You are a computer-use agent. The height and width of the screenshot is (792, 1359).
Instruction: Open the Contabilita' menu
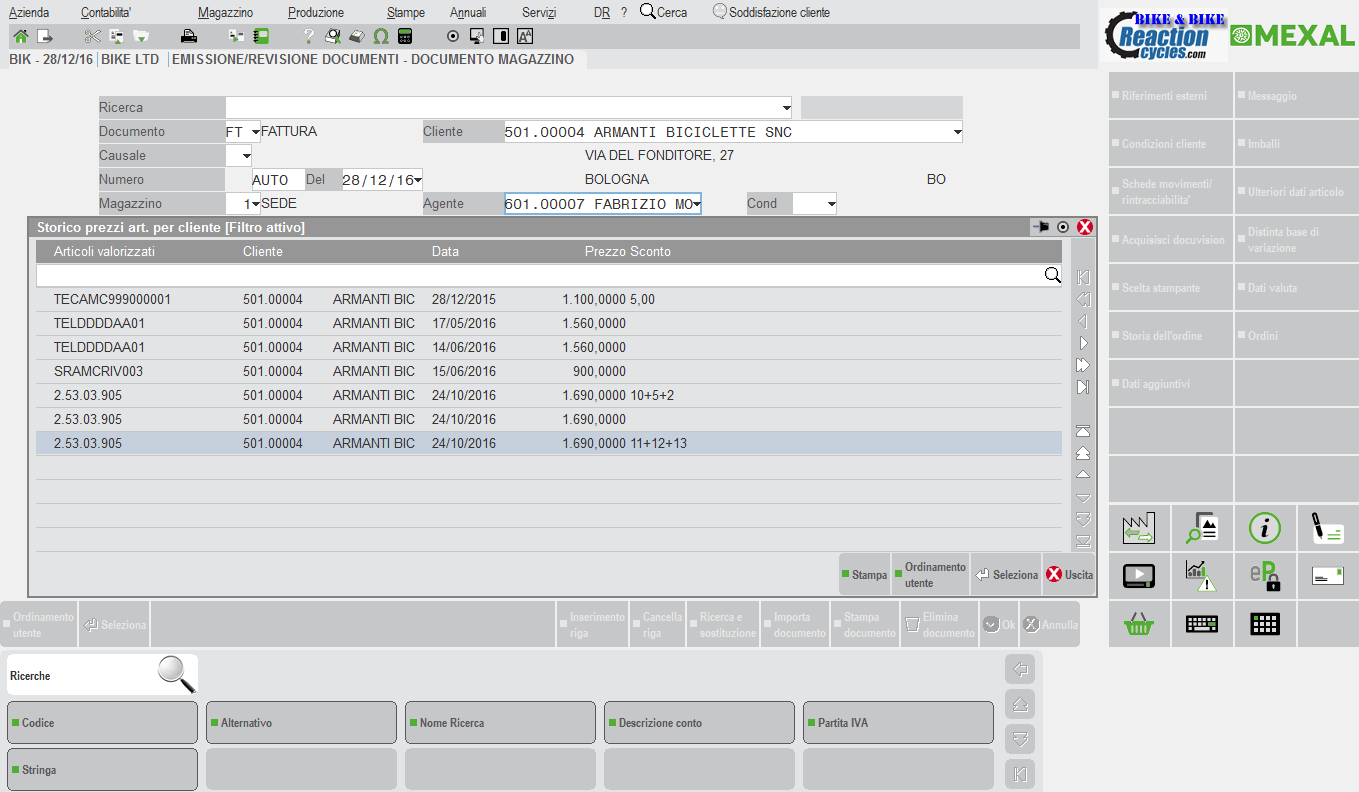pos(106,13)
